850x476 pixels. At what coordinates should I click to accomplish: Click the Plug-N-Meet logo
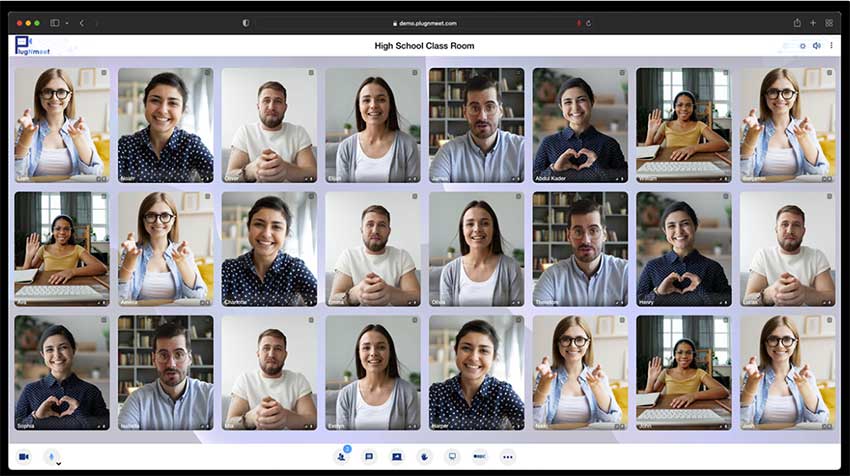pos(34,45)
